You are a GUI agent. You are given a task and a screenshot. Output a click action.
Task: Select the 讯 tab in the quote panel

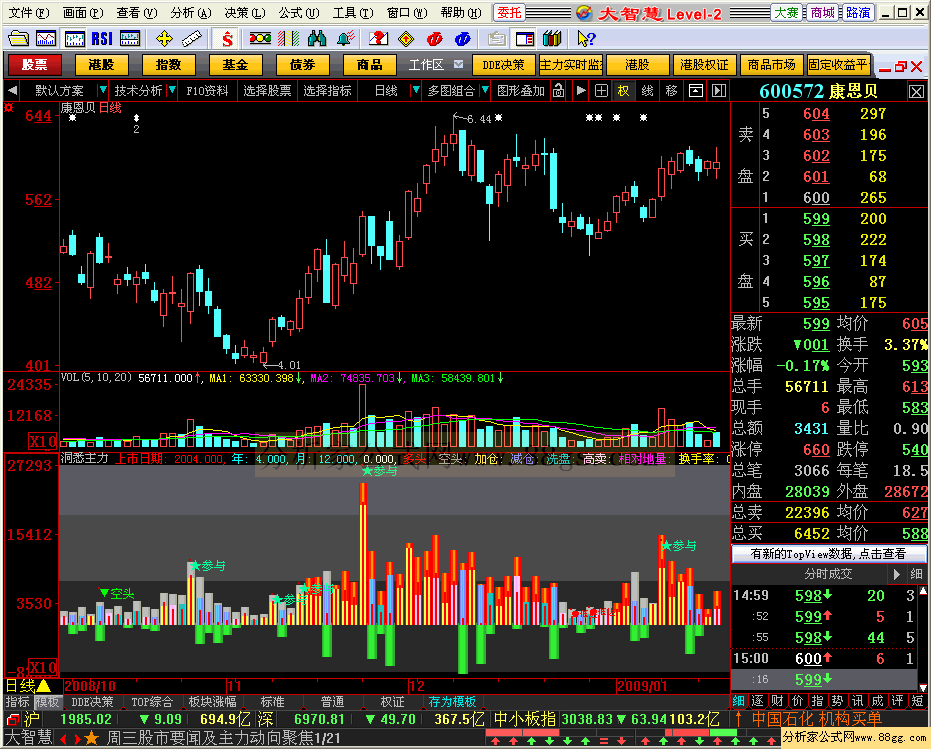click(x=857, y=701)
